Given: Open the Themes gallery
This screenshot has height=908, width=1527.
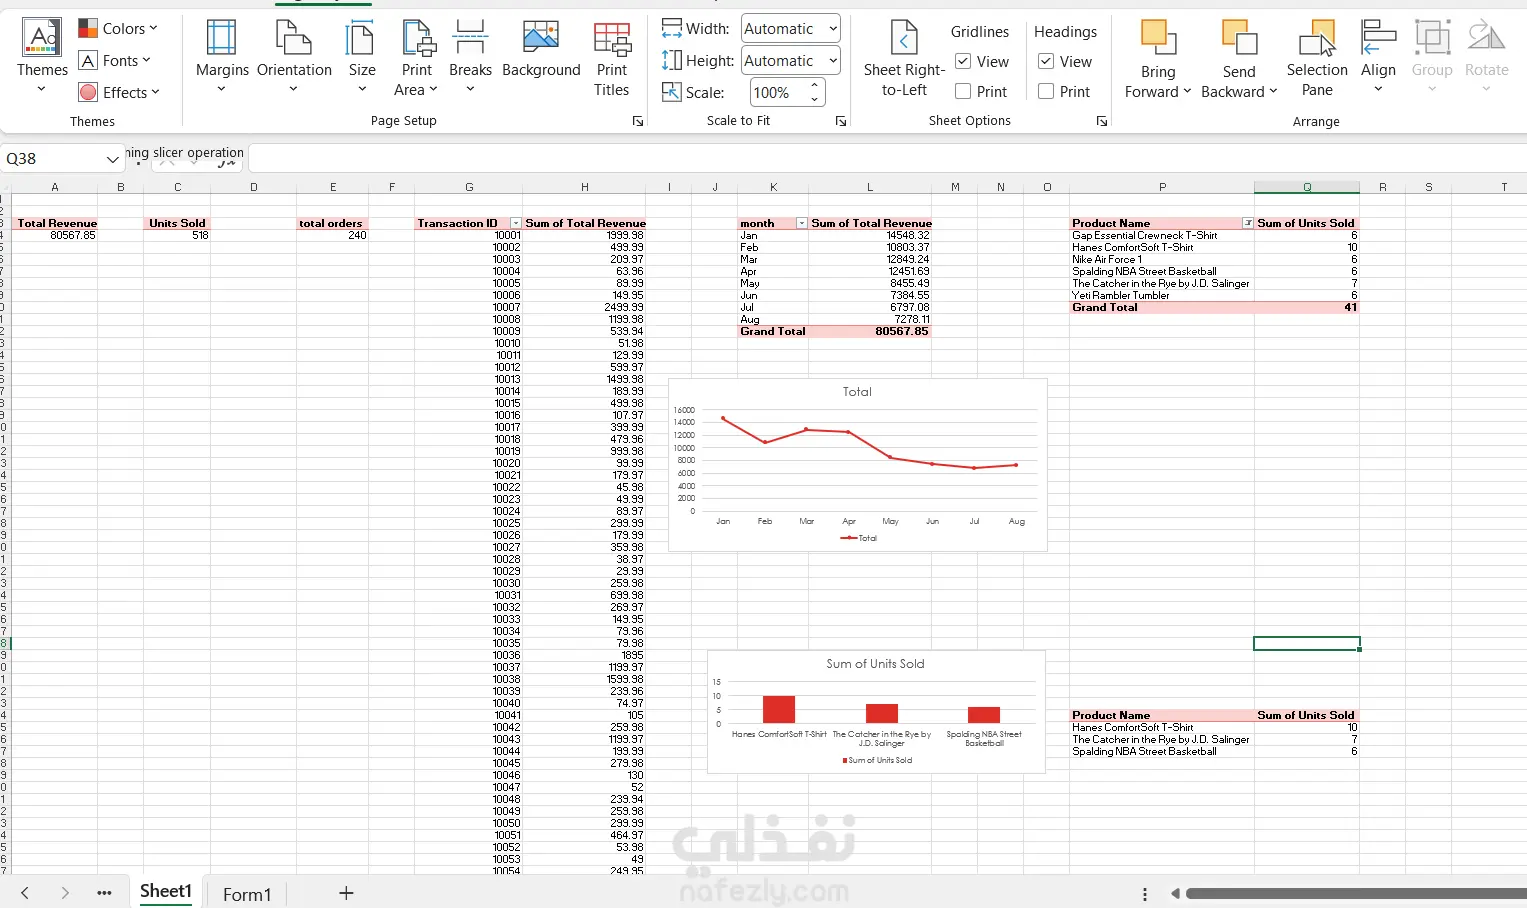Looking at the screenshot, I should tap(42, 56).
